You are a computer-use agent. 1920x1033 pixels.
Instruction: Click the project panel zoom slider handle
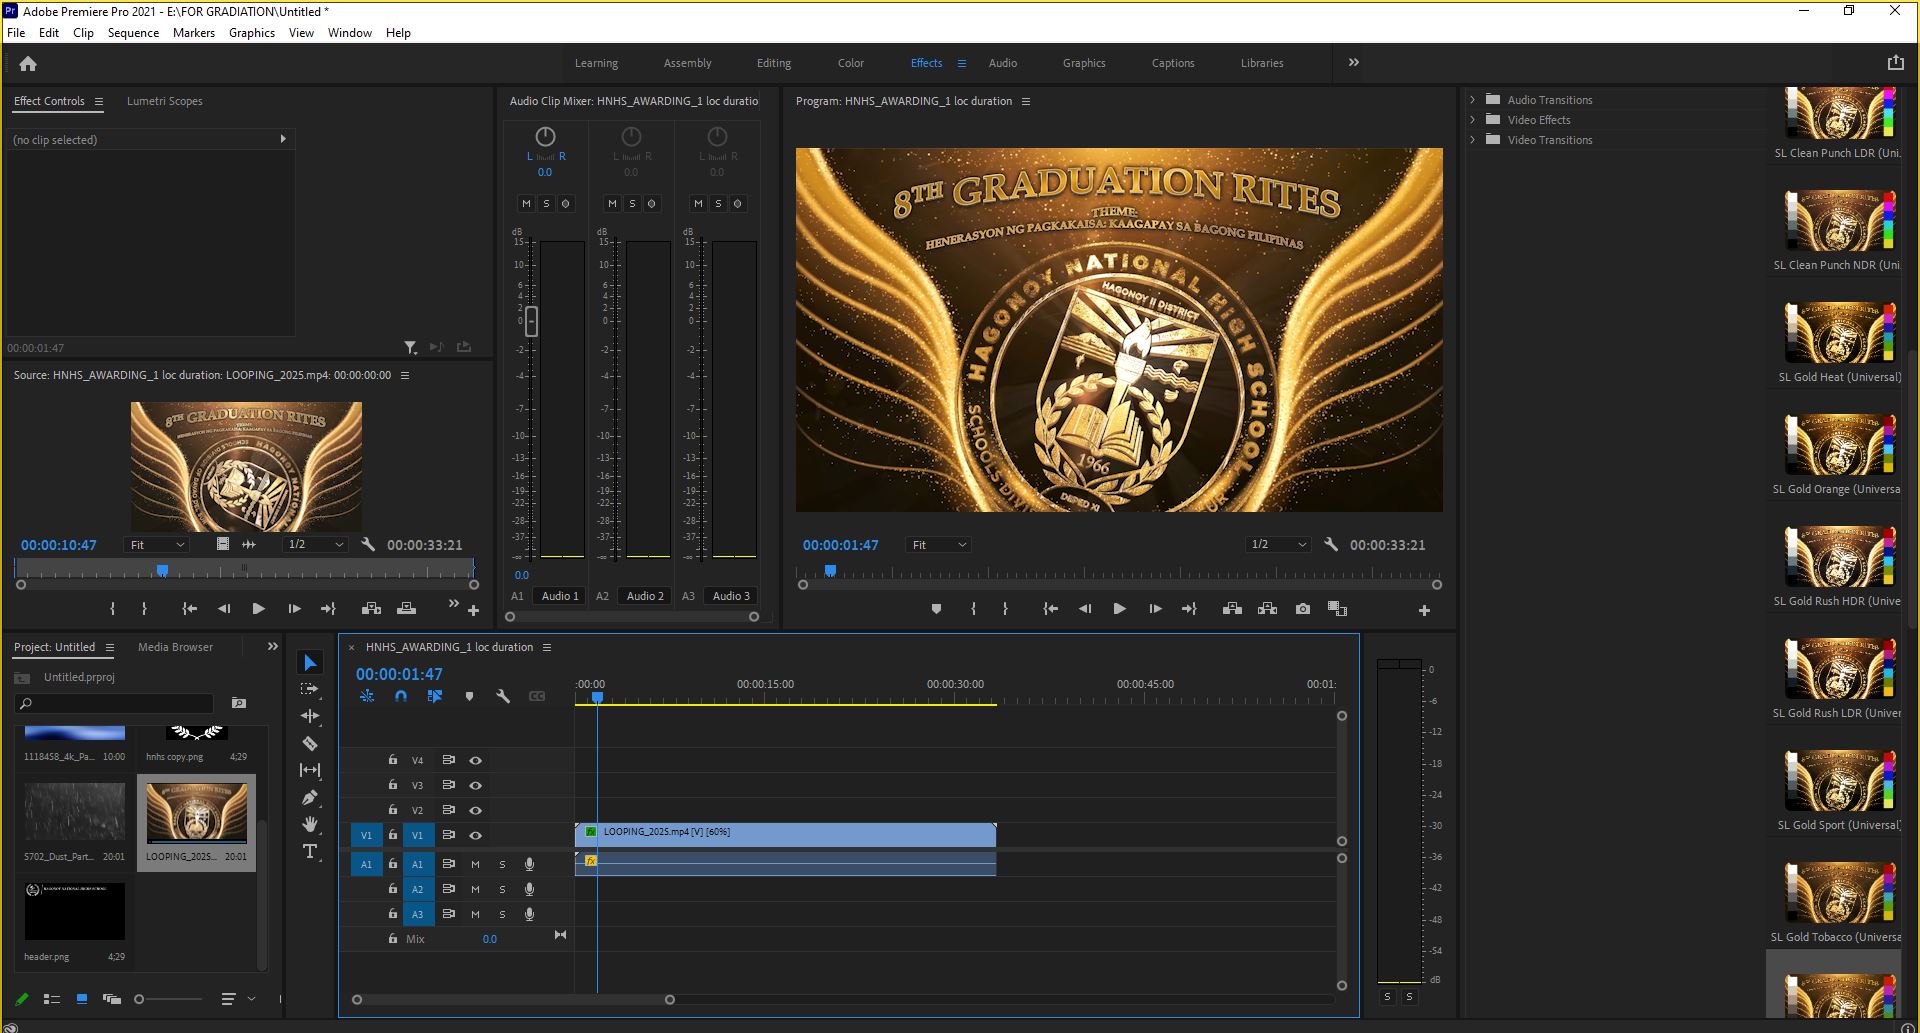139,999
